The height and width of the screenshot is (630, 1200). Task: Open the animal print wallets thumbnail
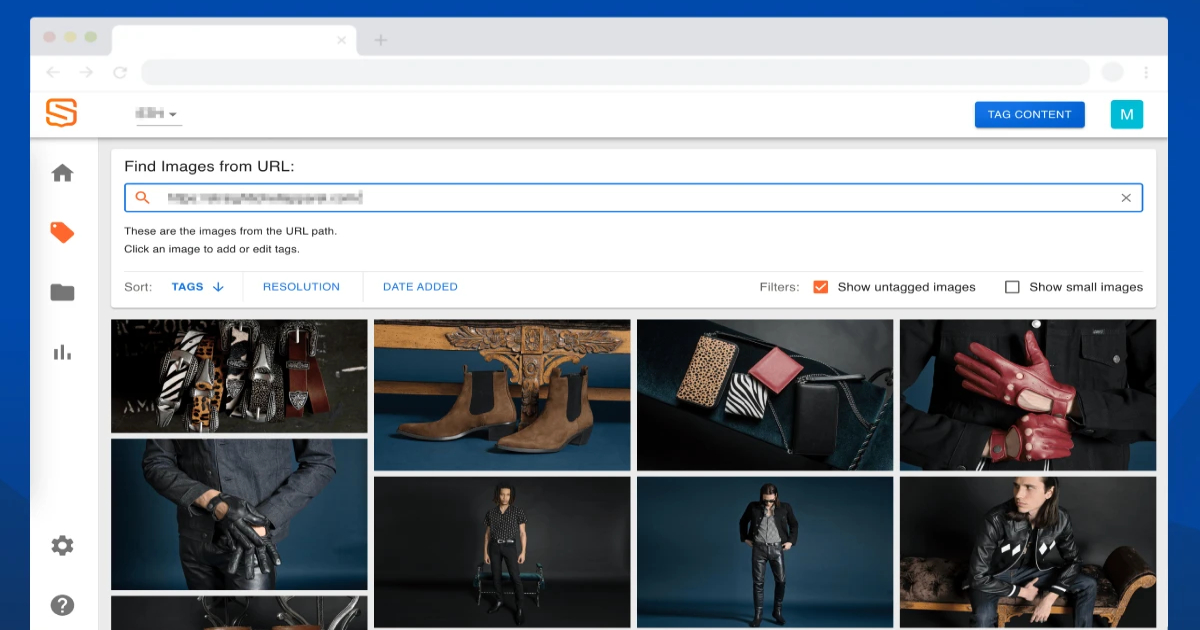click(765, 395)
